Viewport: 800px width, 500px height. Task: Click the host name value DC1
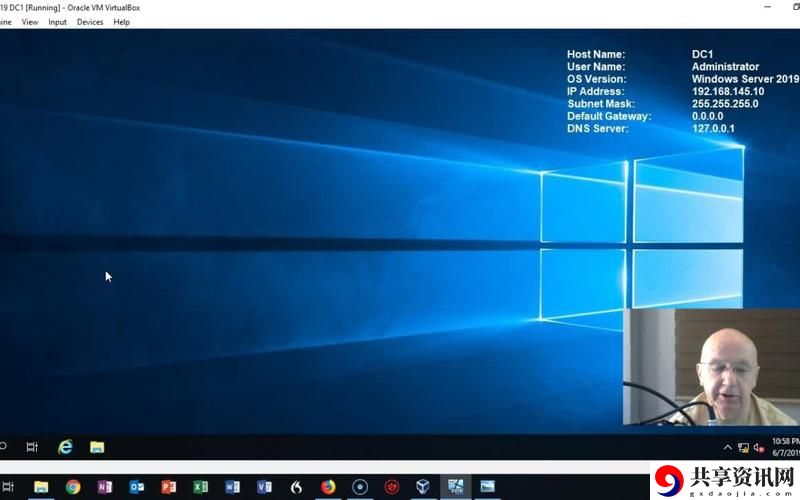tap(703, 54)
